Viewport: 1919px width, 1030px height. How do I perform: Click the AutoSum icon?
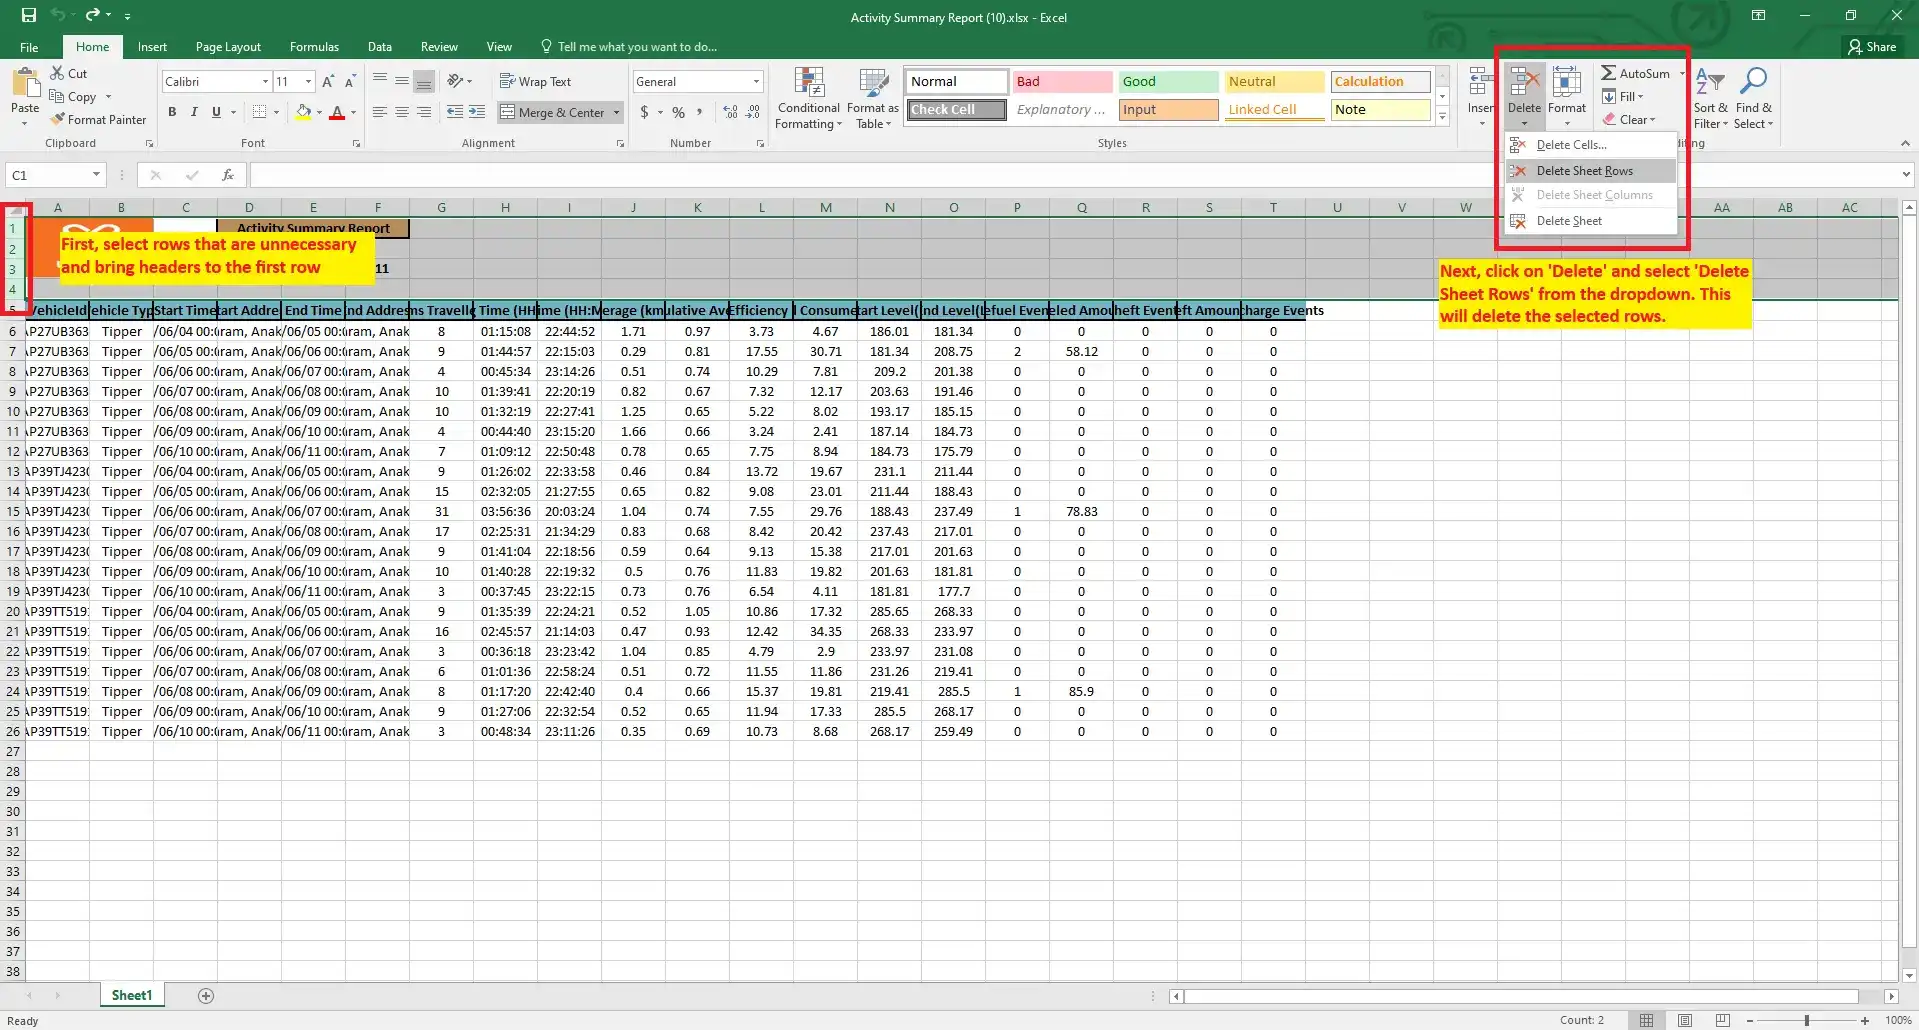point(1610,72)
